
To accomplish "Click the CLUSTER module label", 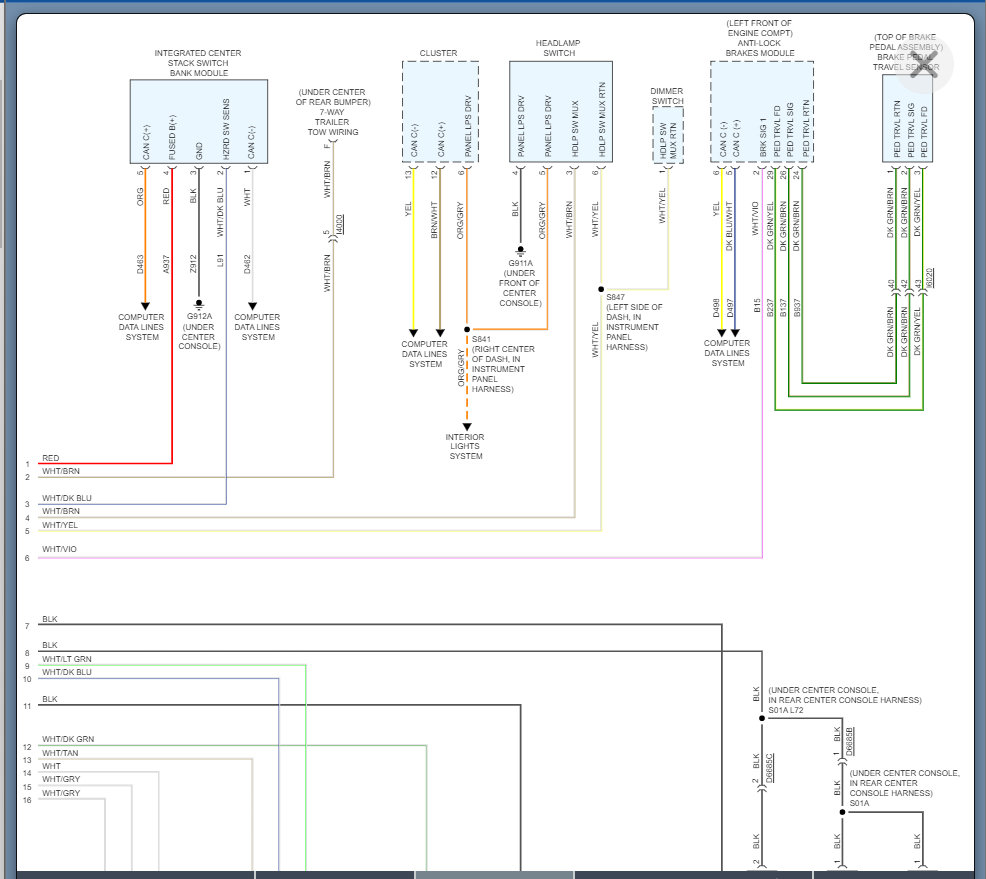I will pos(438,53).
